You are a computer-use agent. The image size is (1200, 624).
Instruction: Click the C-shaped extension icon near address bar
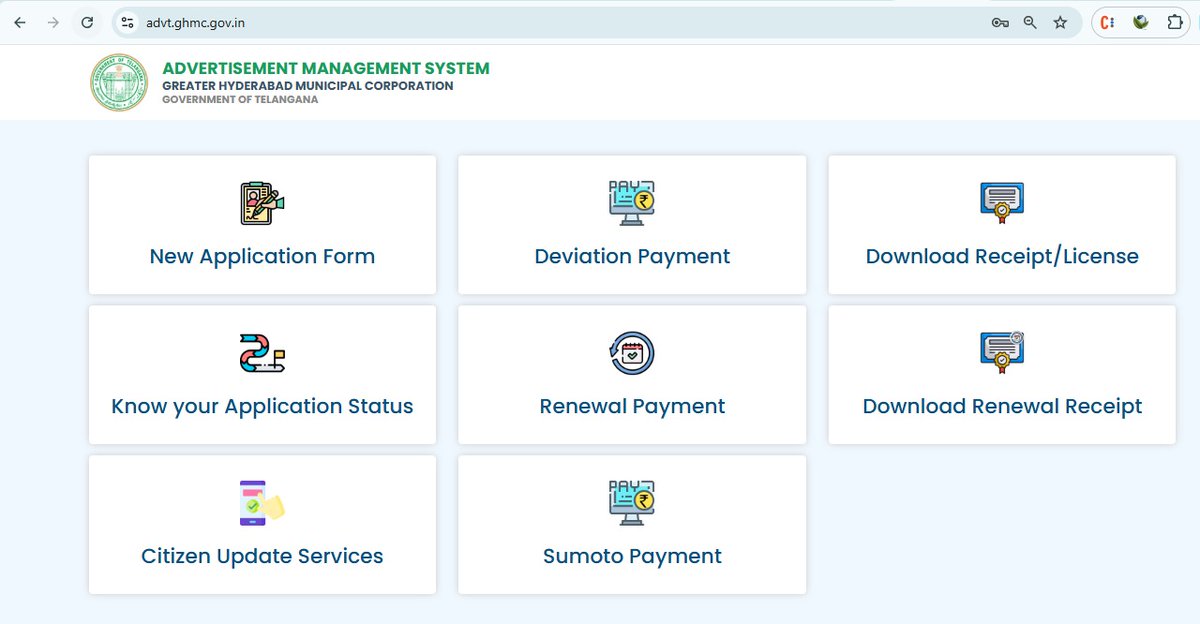1110,22
